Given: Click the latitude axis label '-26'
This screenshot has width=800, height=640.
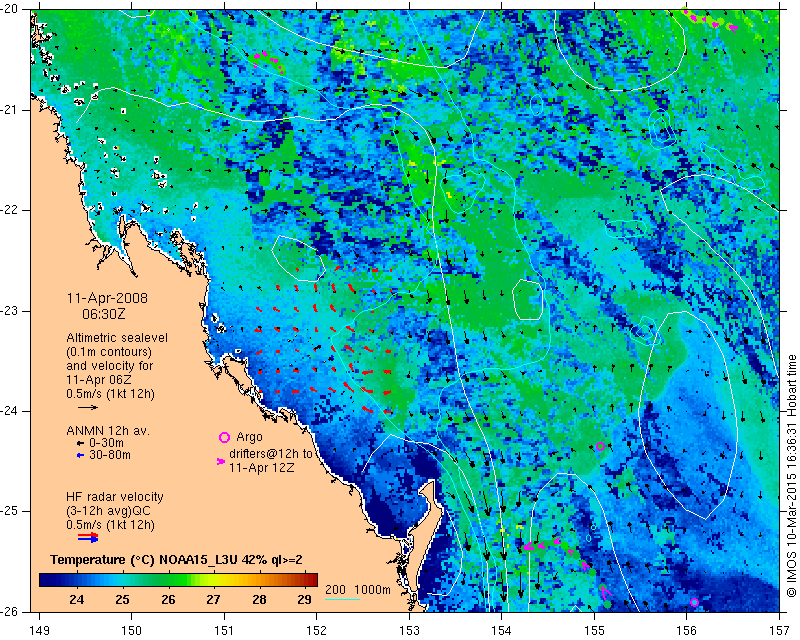Looking at the screenshot, I should tap(9, 611).
